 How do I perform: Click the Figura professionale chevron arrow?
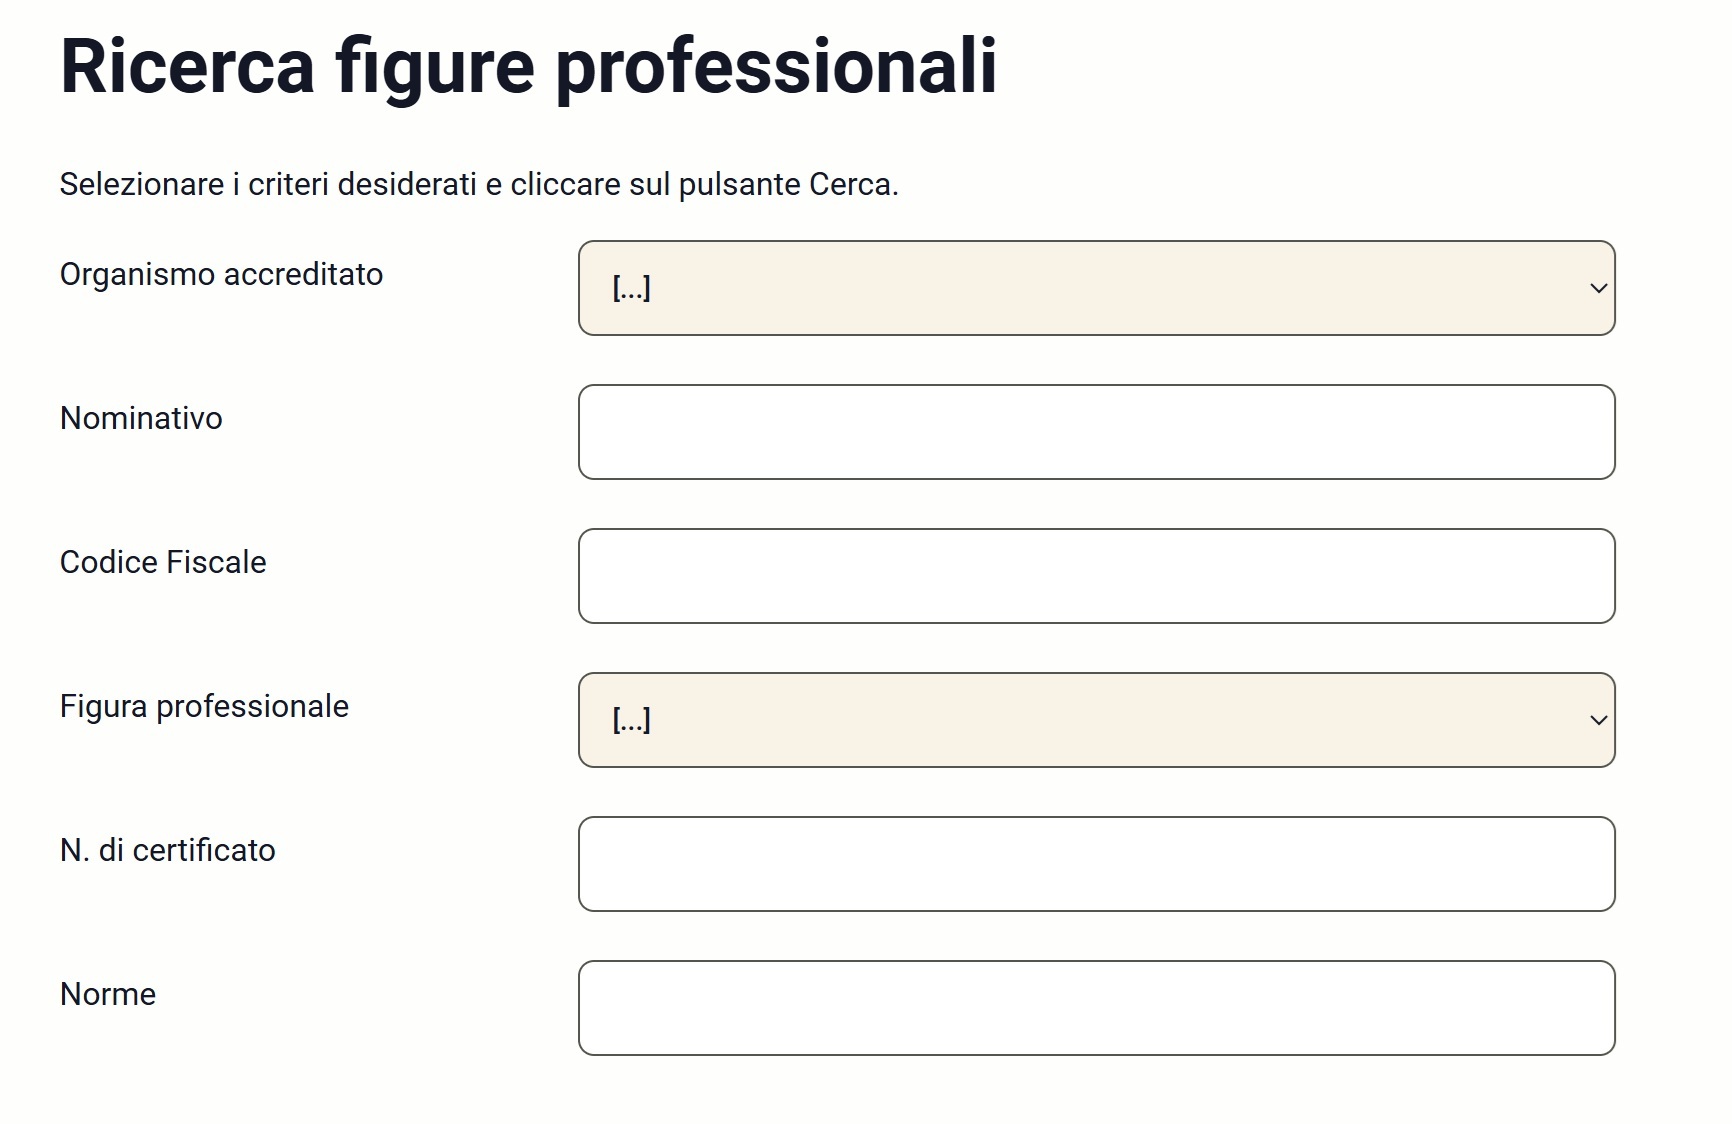point(1598,720)
